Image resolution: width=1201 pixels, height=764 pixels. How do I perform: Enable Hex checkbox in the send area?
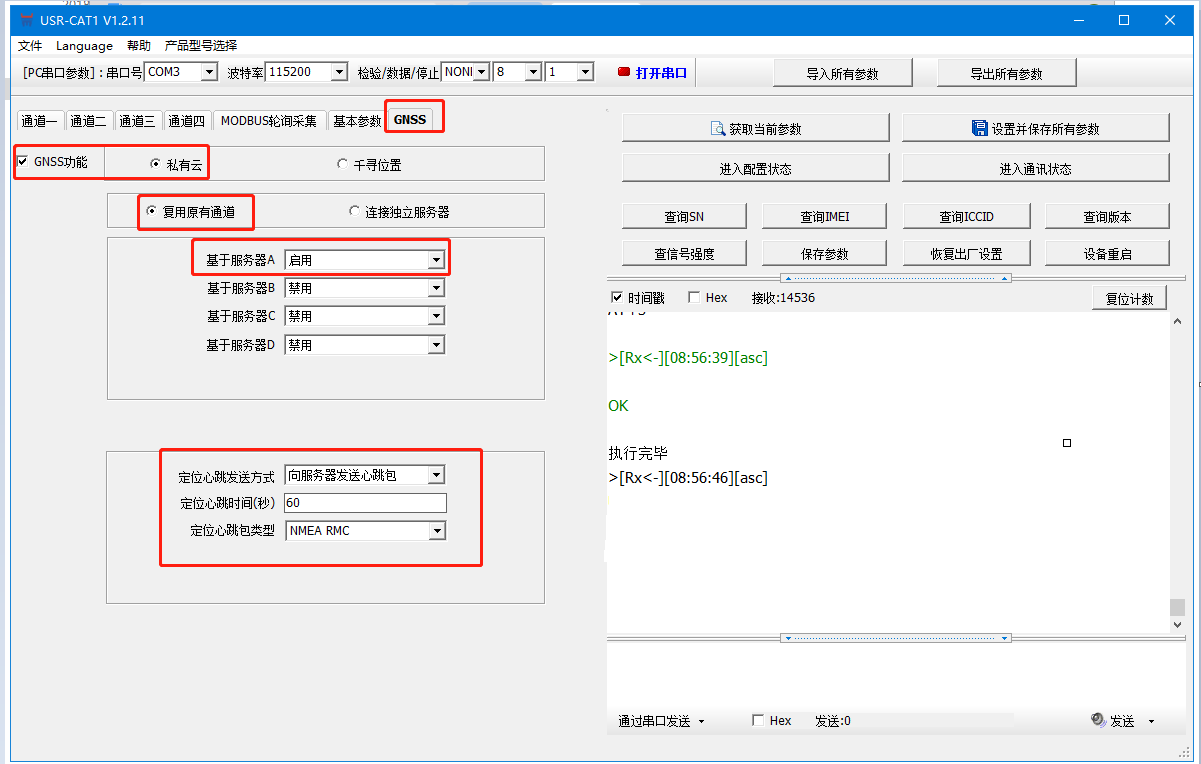[x=757, y=720]
